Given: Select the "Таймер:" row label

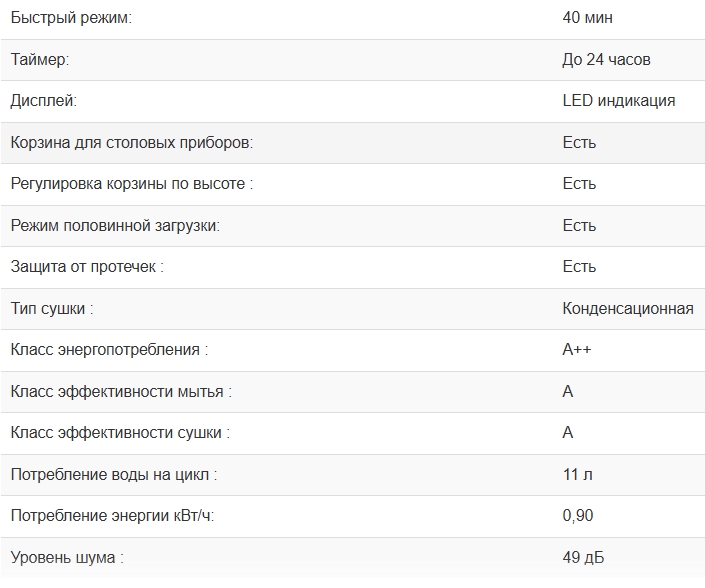Looking at the screenshot, I should coord(40,60).
